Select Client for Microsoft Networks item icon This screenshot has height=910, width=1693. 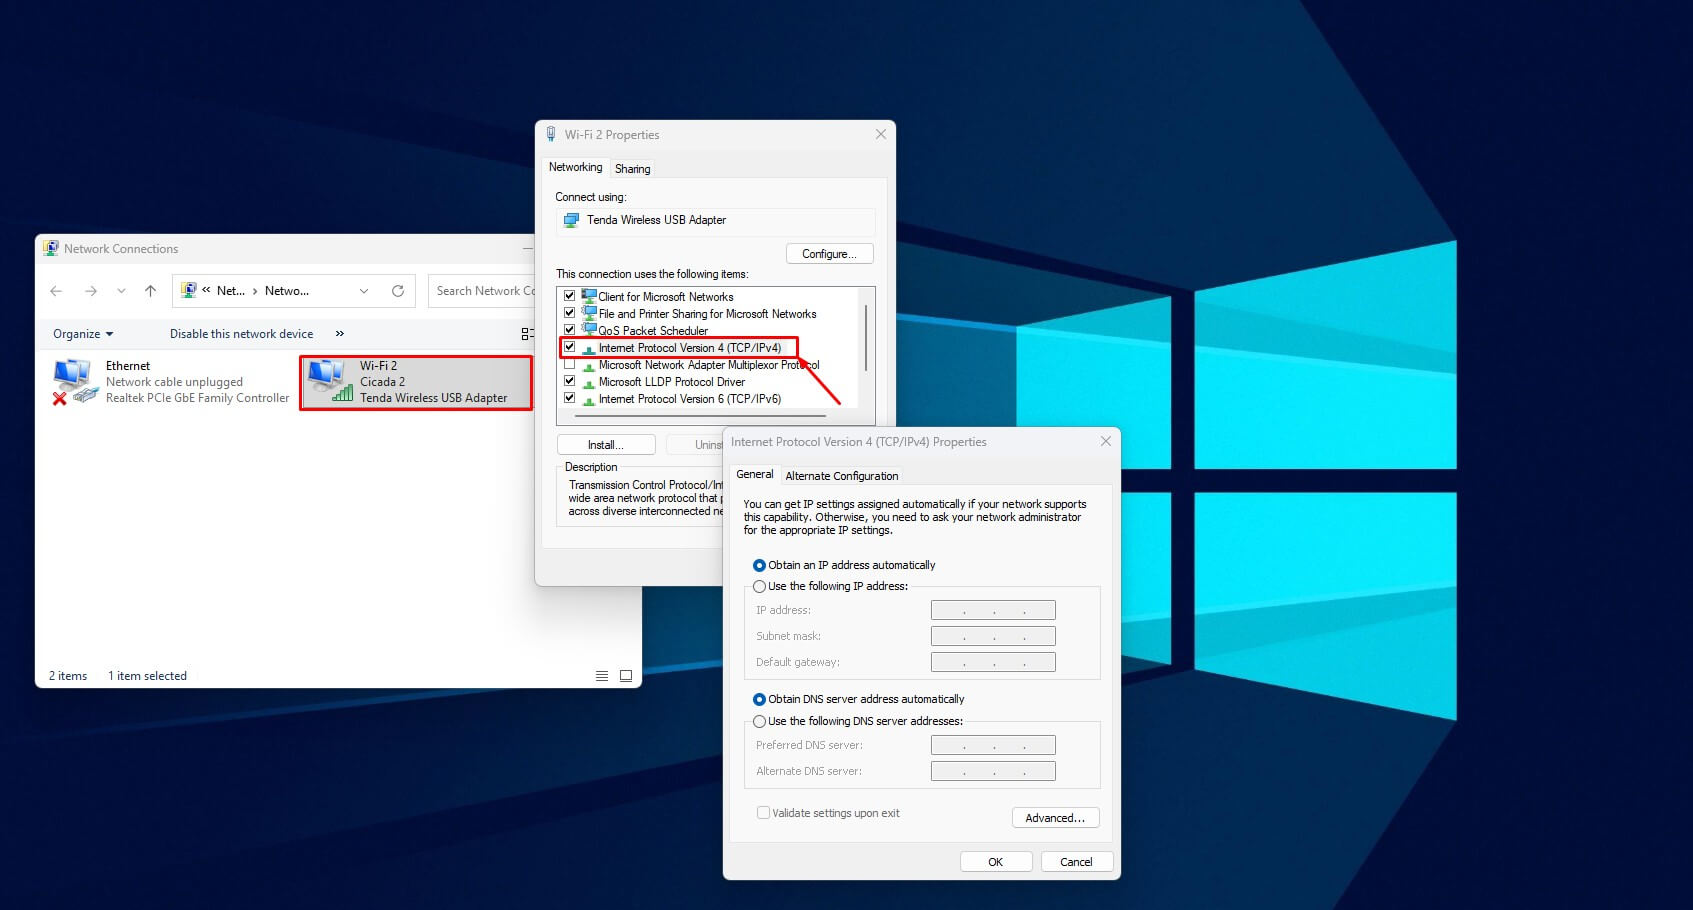pos(589,296)
